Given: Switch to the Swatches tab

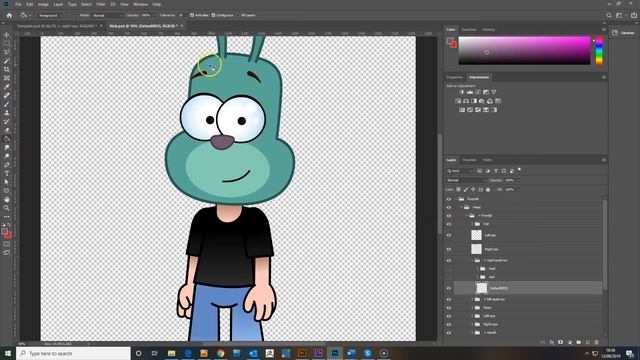Looking at the screenshot, I should click(x=469, y=30).
